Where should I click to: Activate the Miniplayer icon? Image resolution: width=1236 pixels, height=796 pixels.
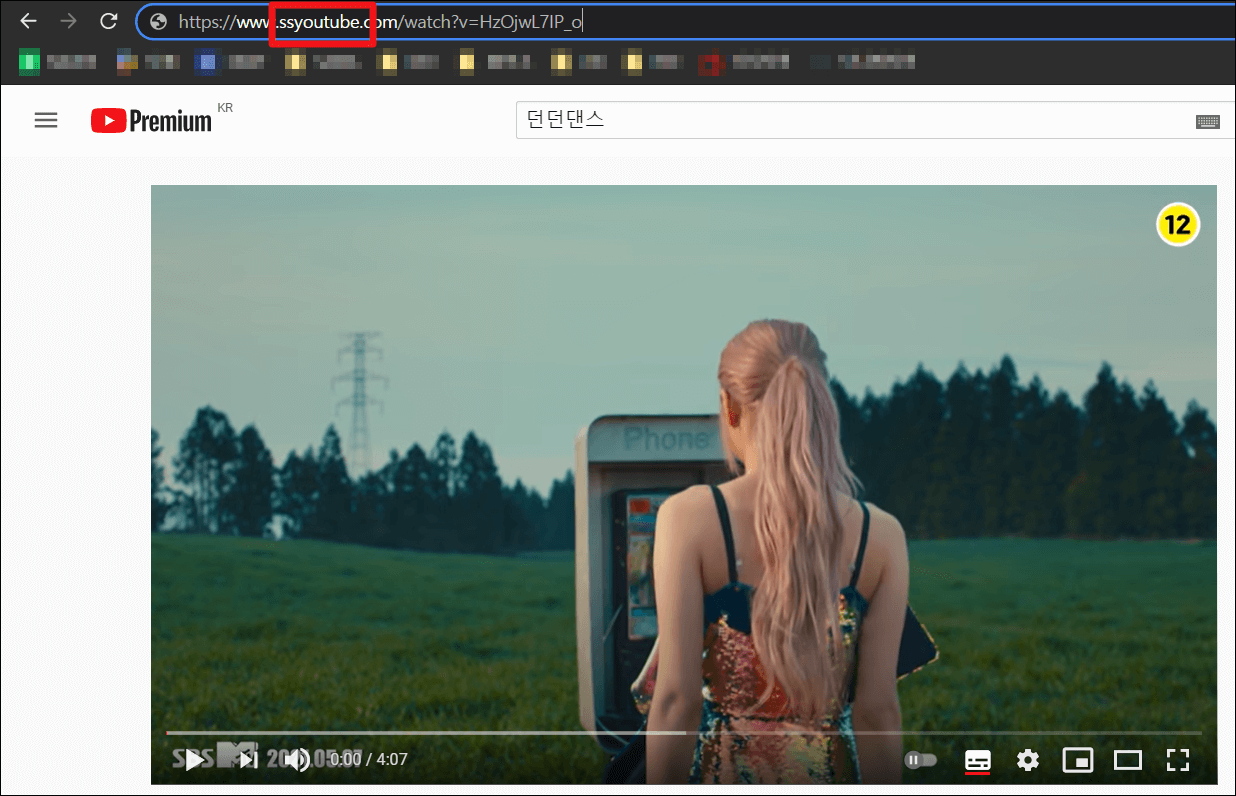coord(1078,760)
